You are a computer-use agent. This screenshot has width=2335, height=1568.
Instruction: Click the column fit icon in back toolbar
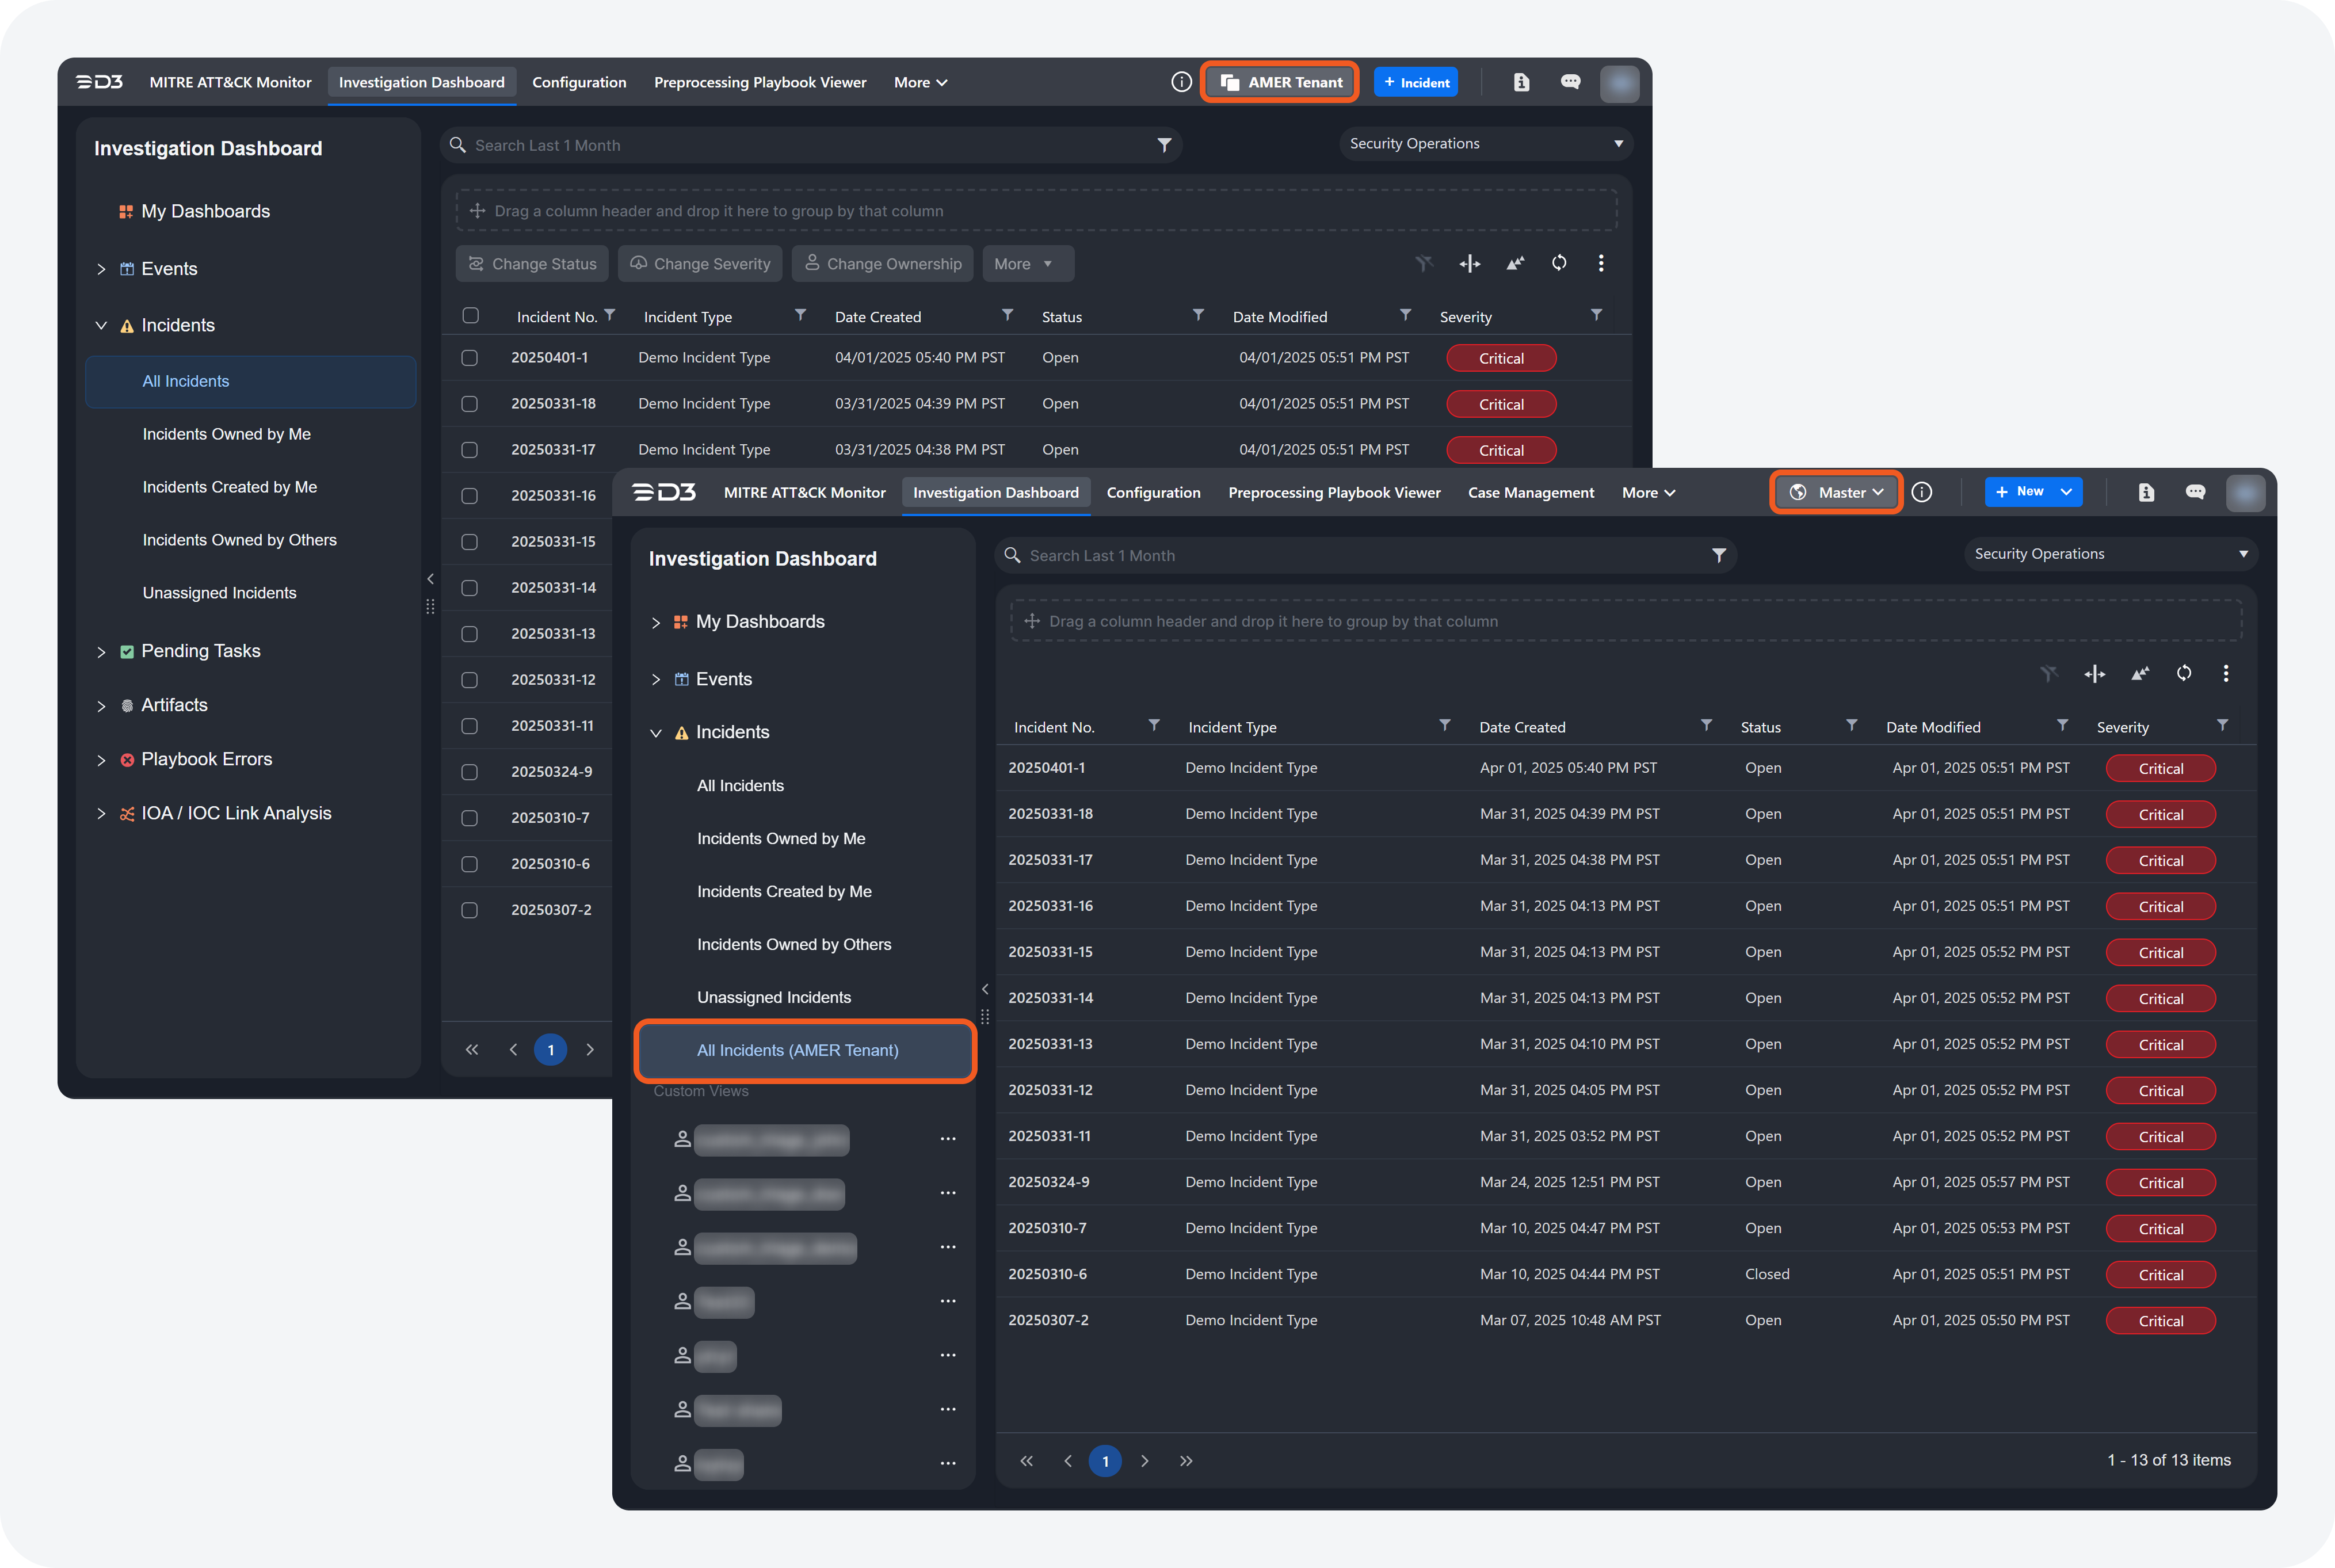pyautogui.click(x=1469, y=263)
